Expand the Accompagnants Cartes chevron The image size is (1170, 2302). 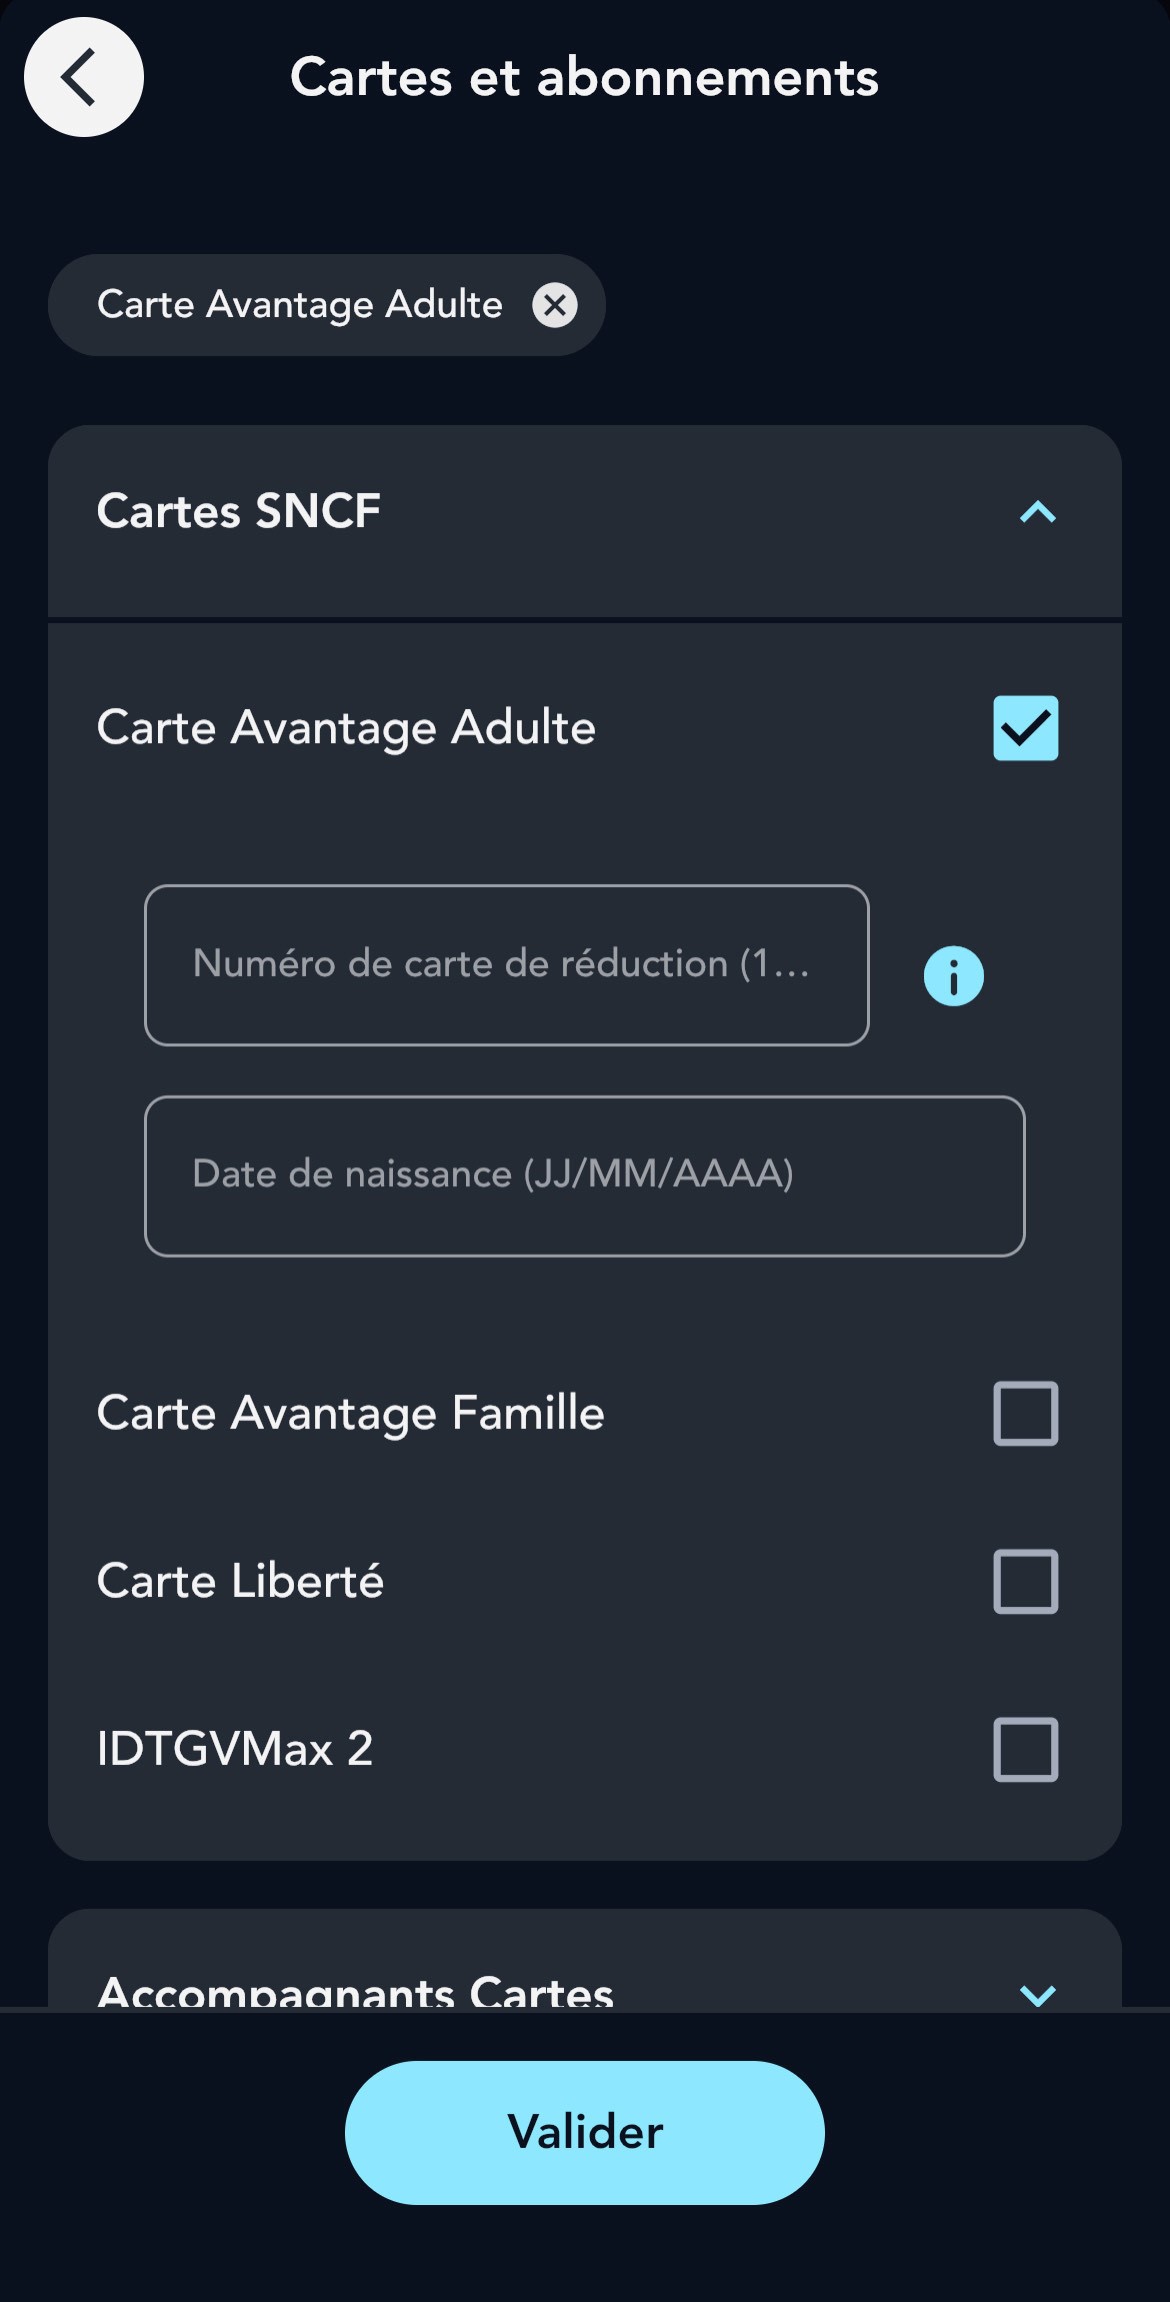(1037, 1995)
